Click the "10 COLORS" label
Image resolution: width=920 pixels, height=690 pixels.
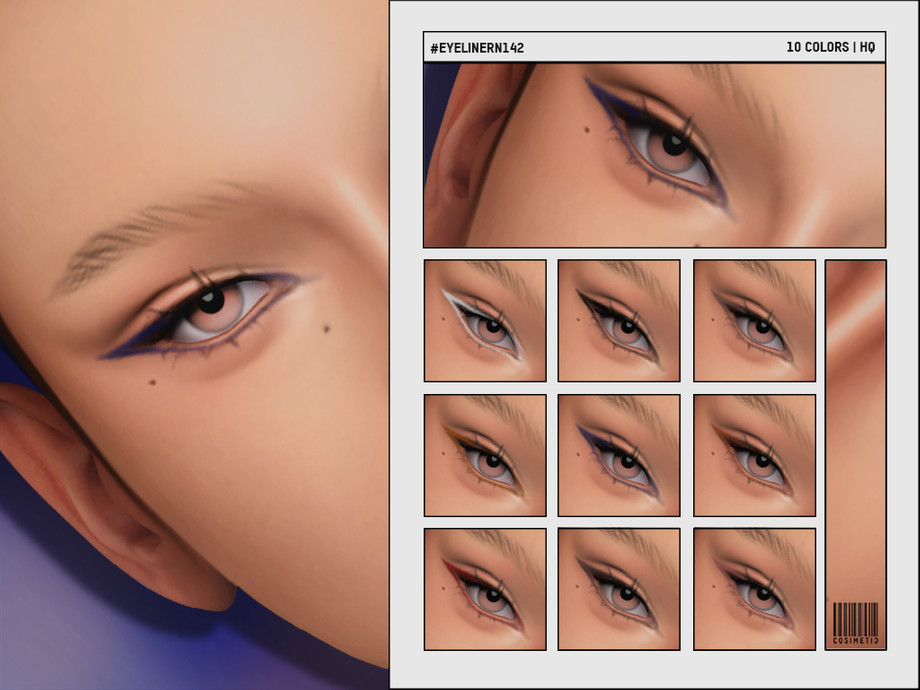point(817,48)
